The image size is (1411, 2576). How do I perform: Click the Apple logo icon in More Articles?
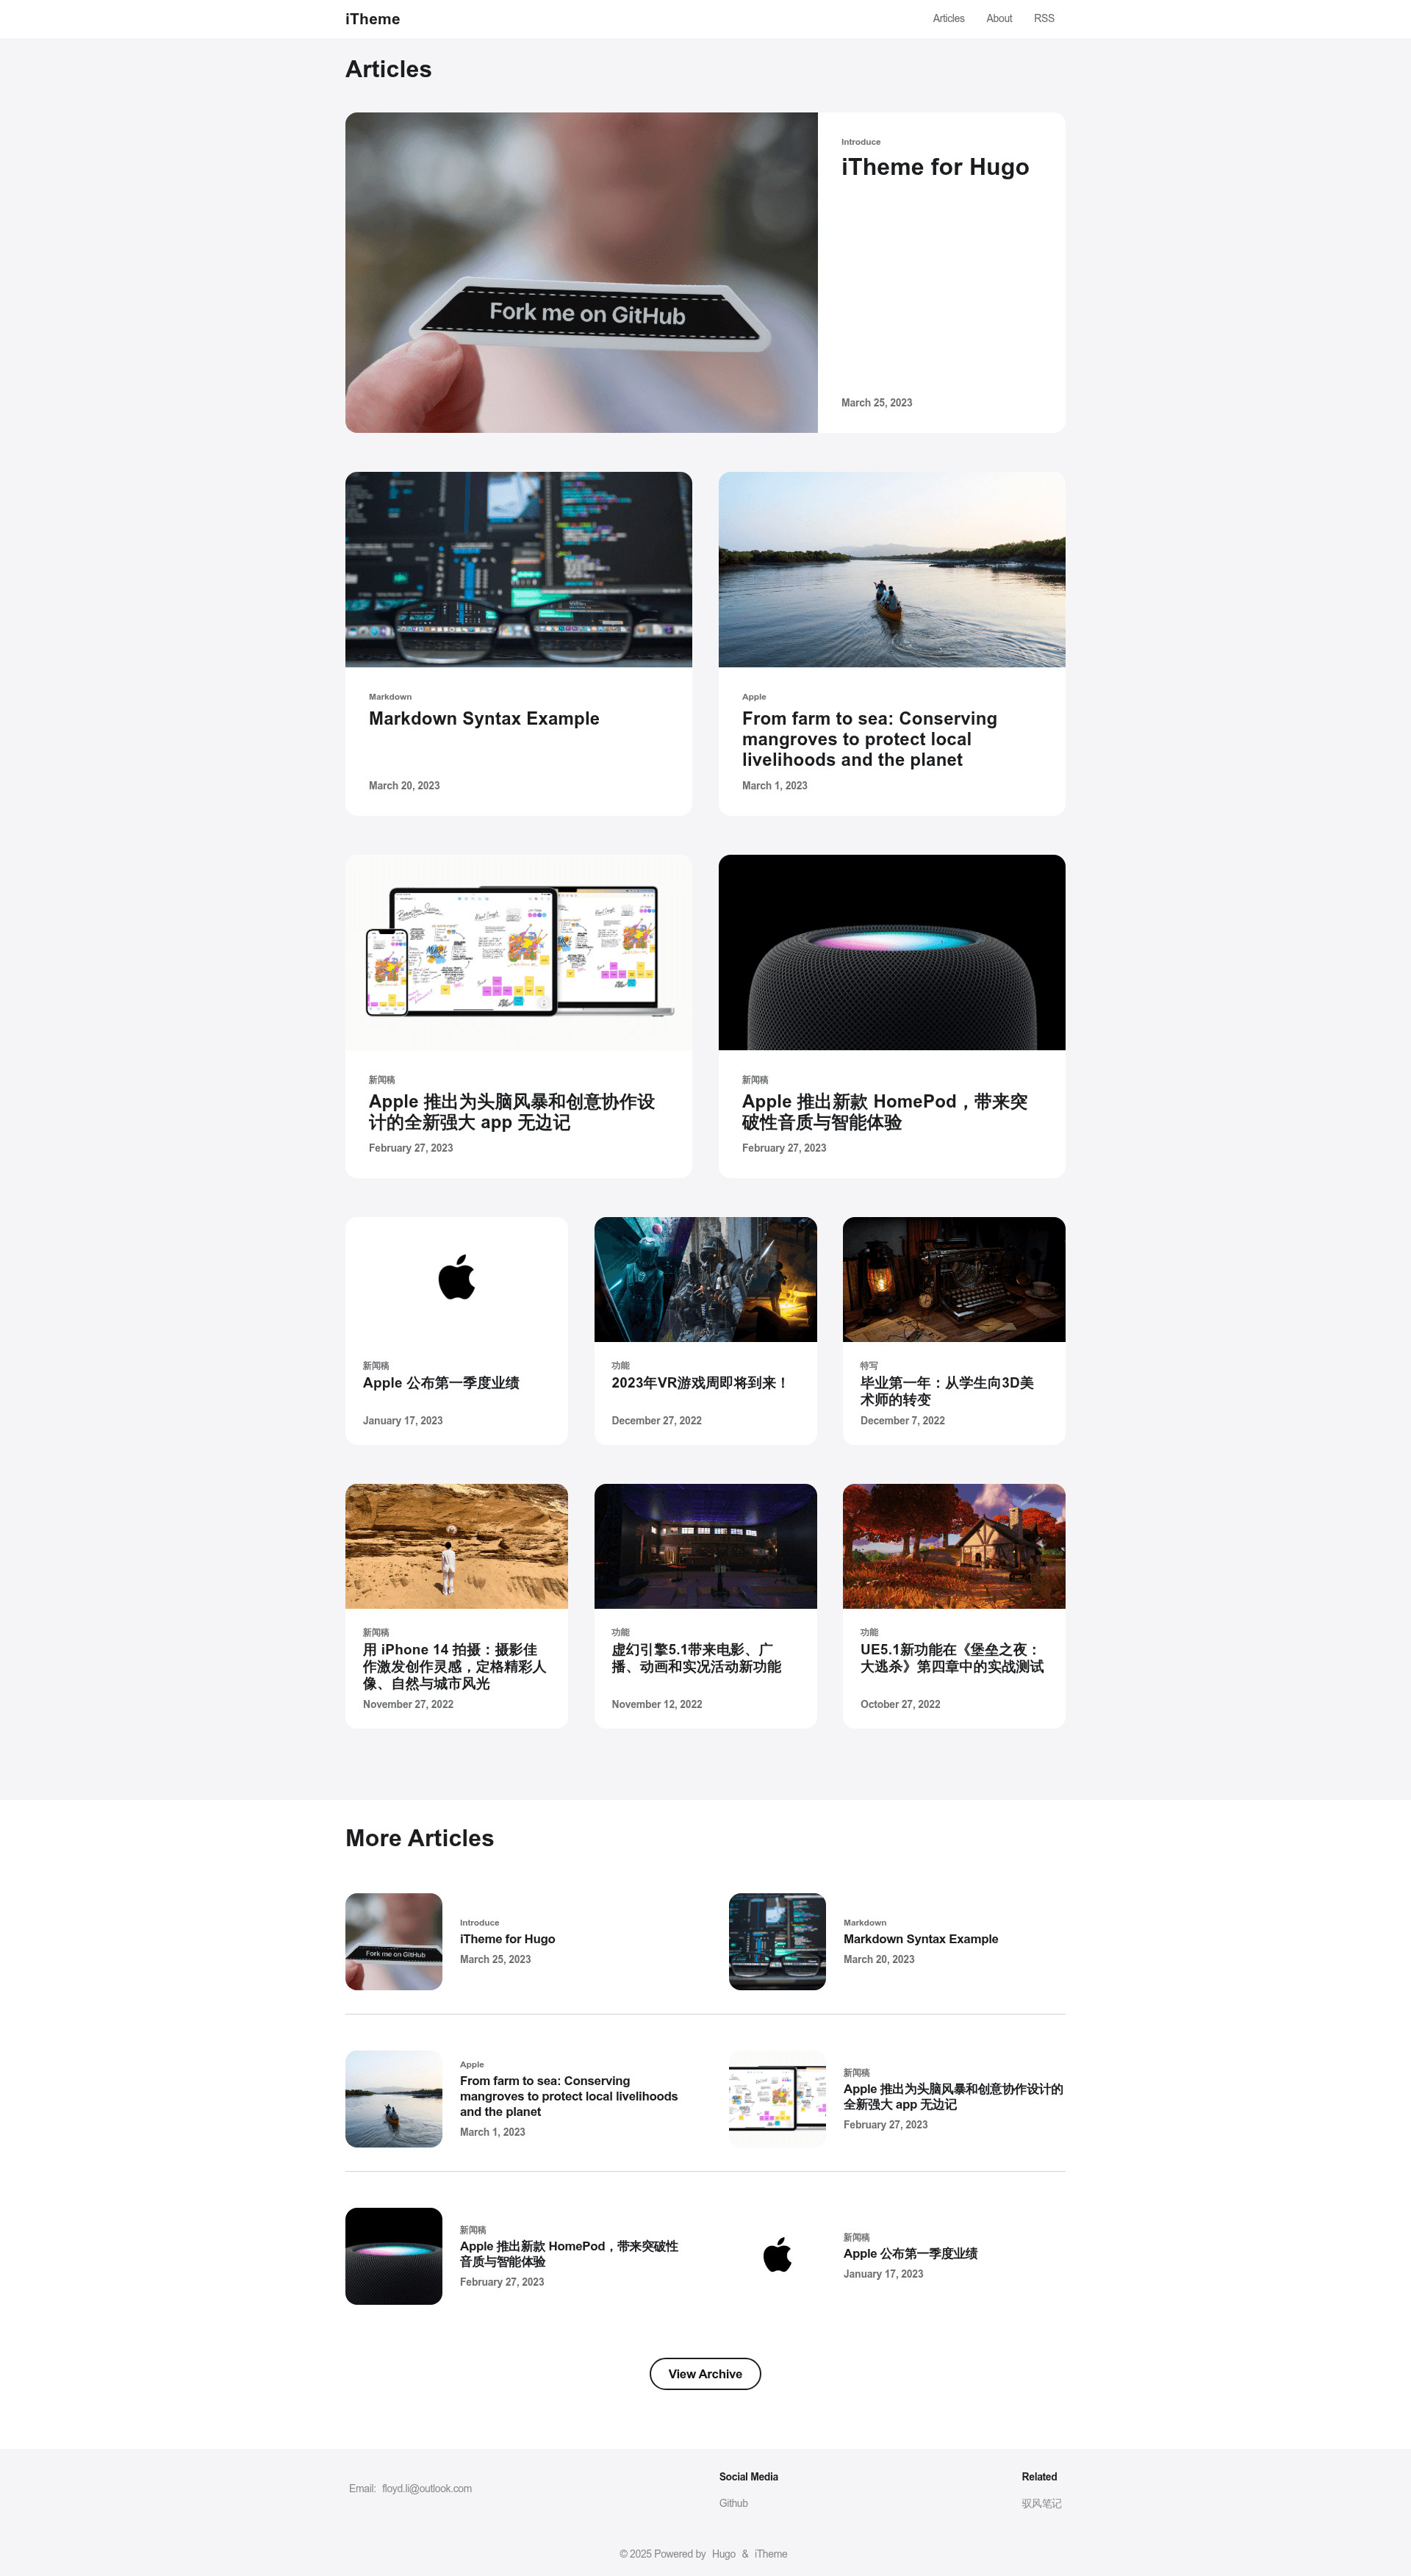click(x=777, y=2255)
